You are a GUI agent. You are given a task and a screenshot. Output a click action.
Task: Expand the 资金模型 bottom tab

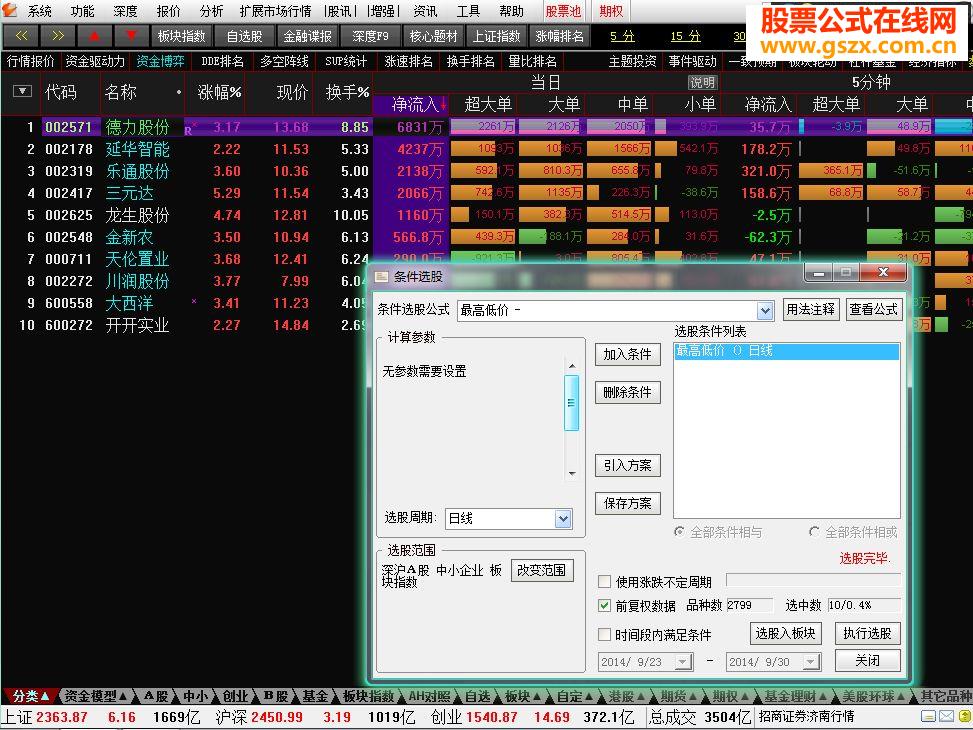pos(96,696)
